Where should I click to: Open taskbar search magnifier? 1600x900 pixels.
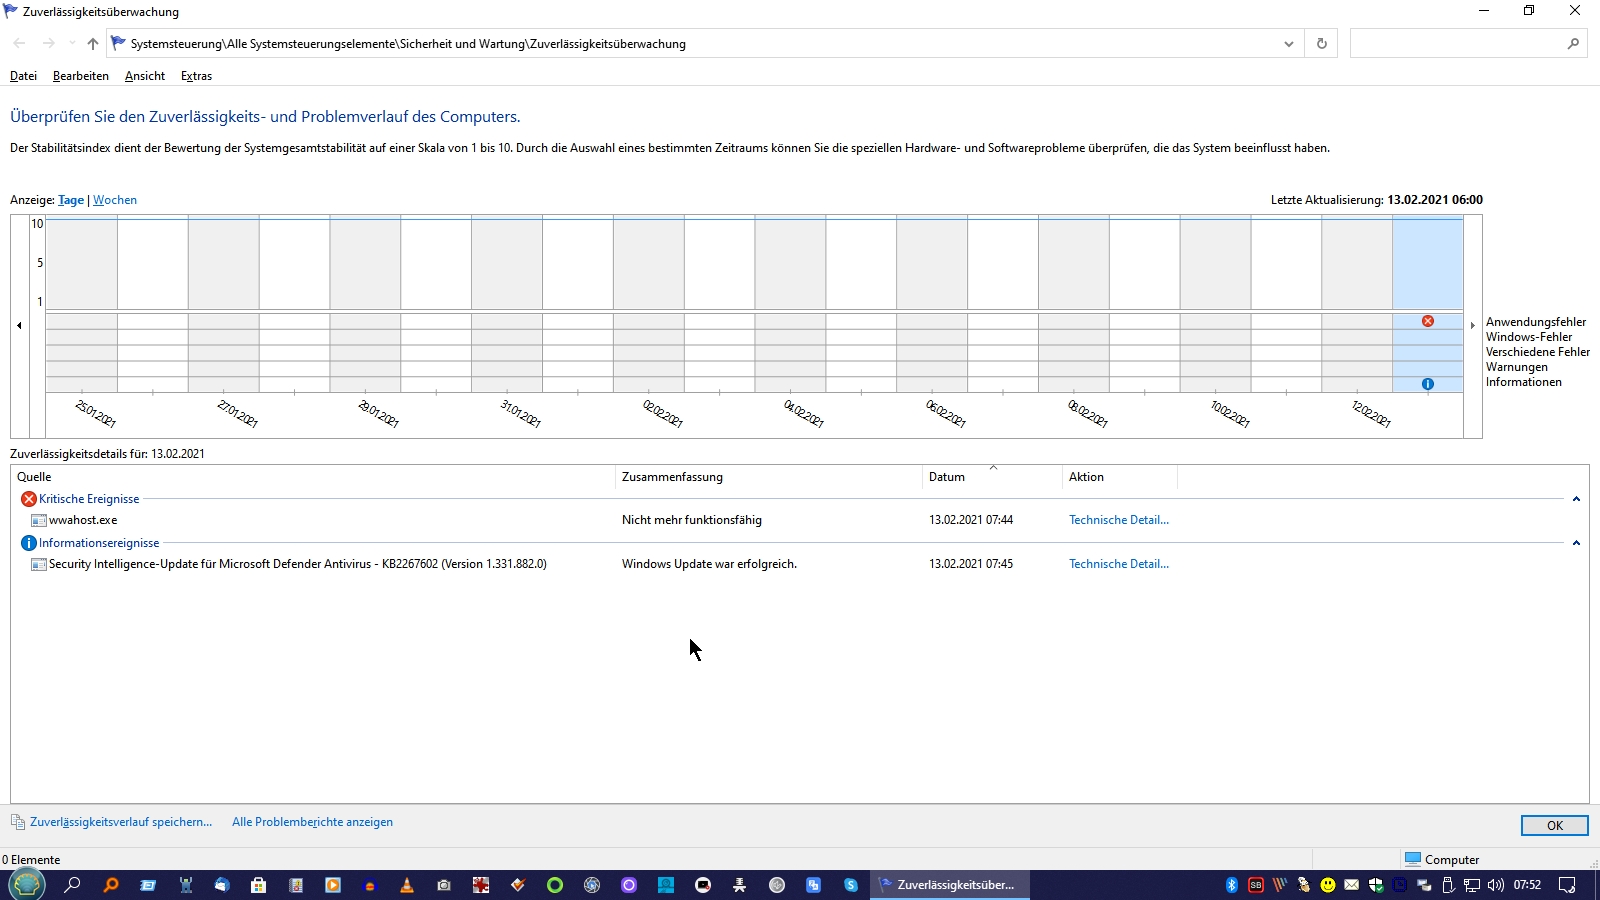click(73, 885)
